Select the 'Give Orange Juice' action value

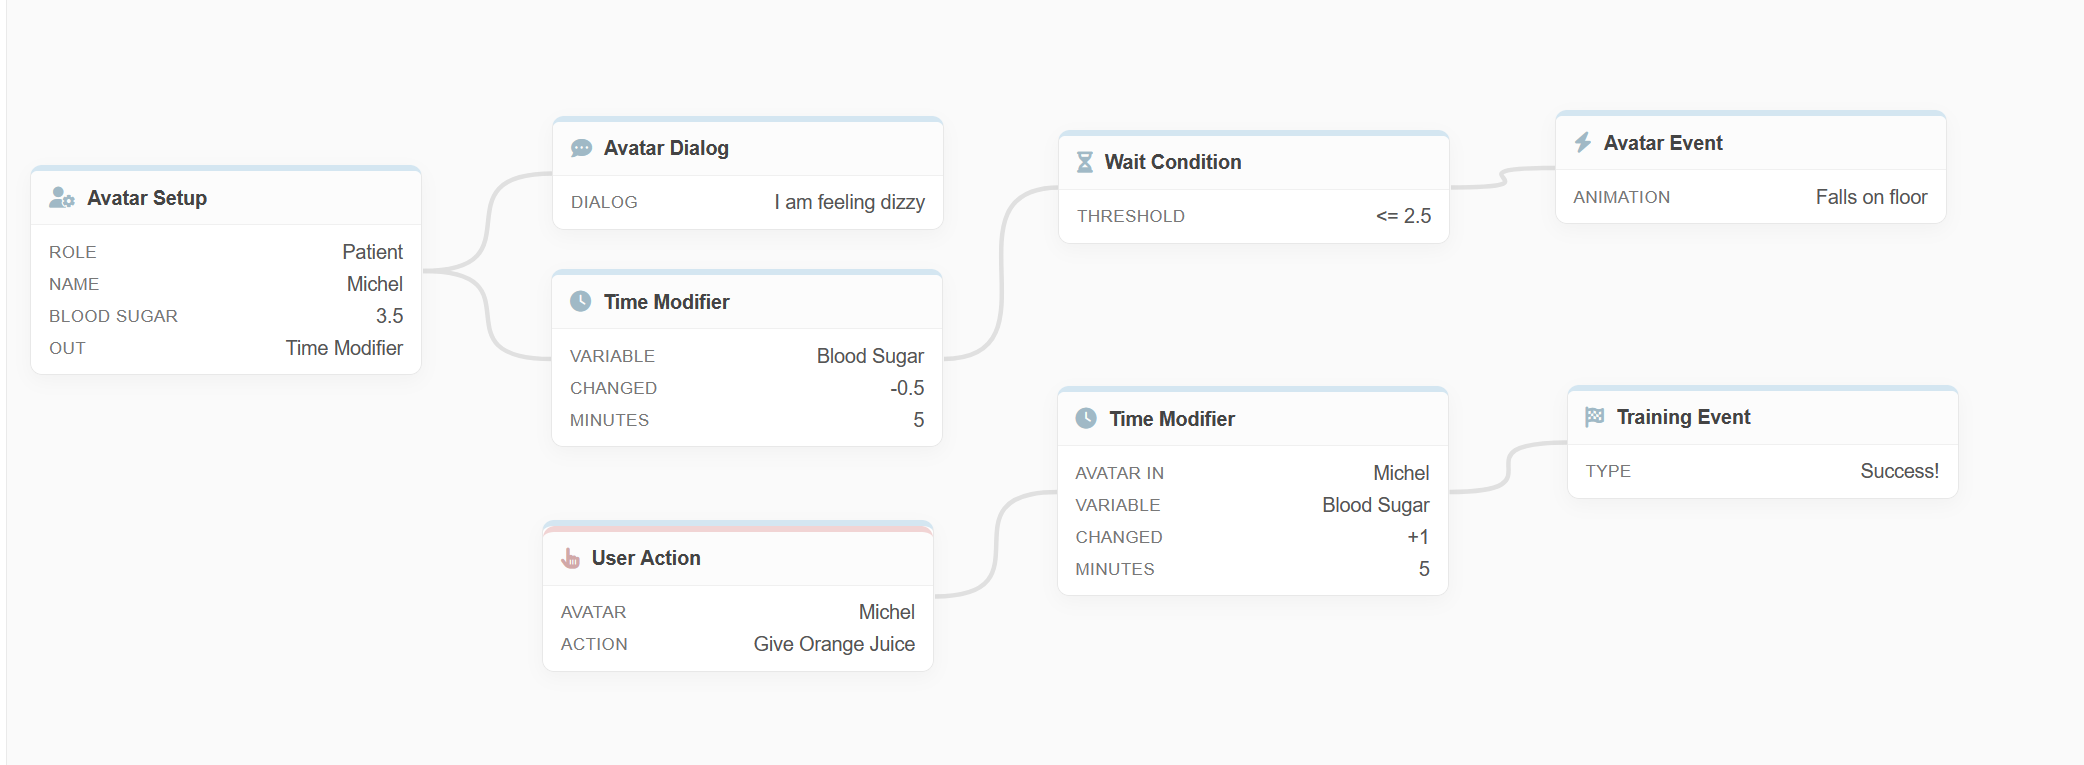[x=835, y=644]
